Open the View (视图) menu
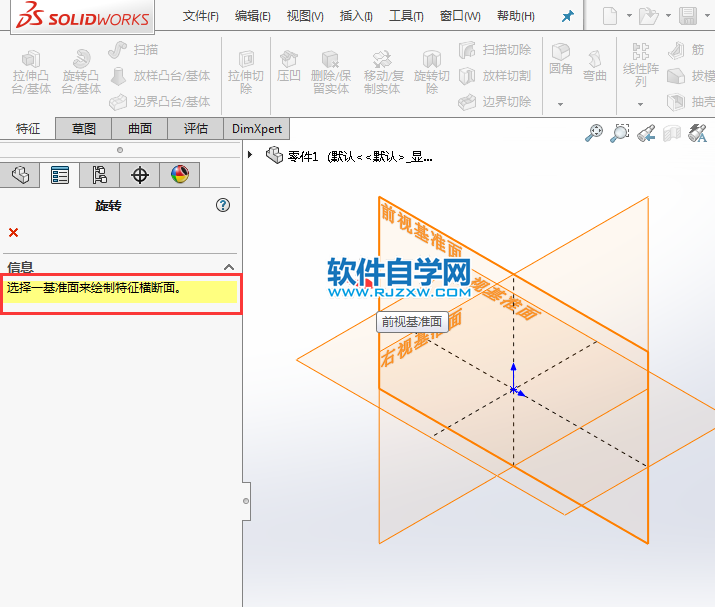Screen dimensions: 715x607 click(x=305, y=16)
